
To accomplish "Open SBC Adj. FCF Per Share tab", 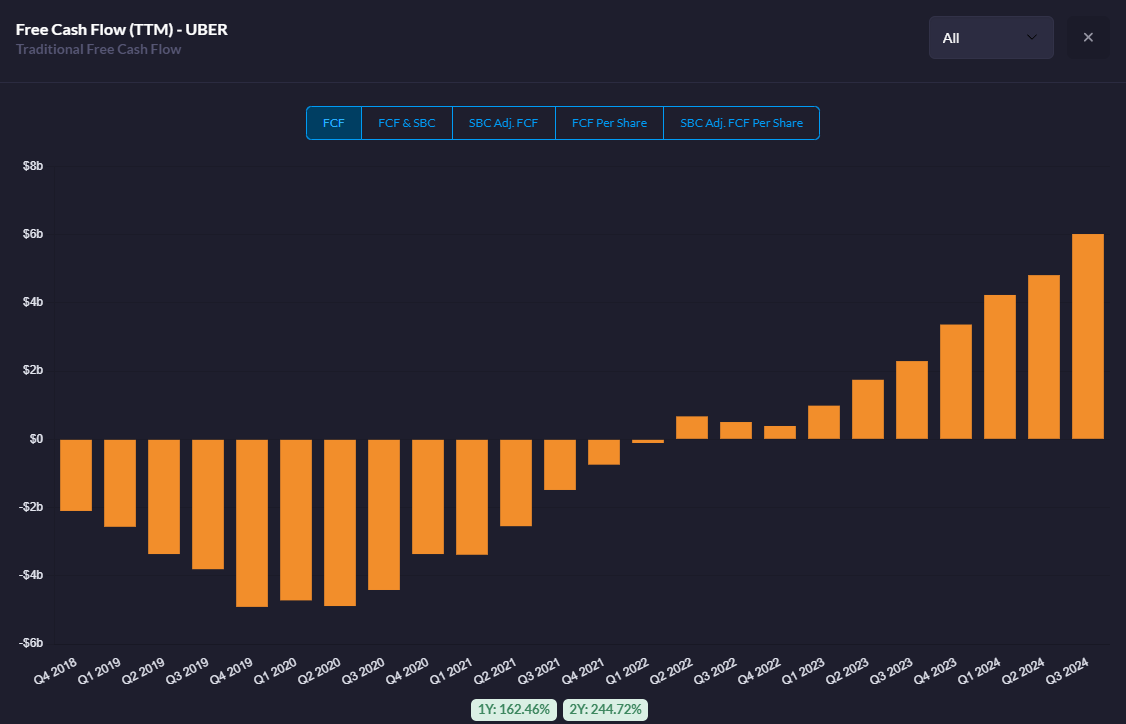I will (x=741, y=123).
